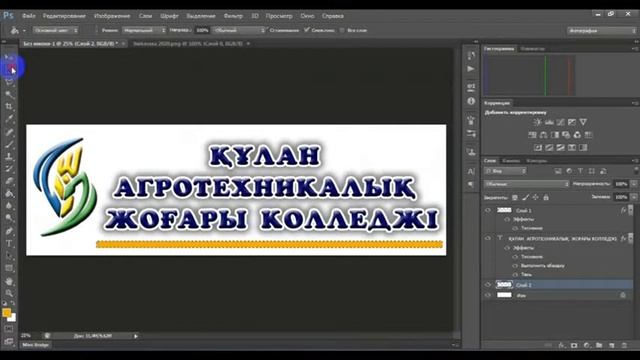Toggle the Тень effect visibility
Image resolution: width=640 pixels, height=360 pixels.
(x=515, y=275)
